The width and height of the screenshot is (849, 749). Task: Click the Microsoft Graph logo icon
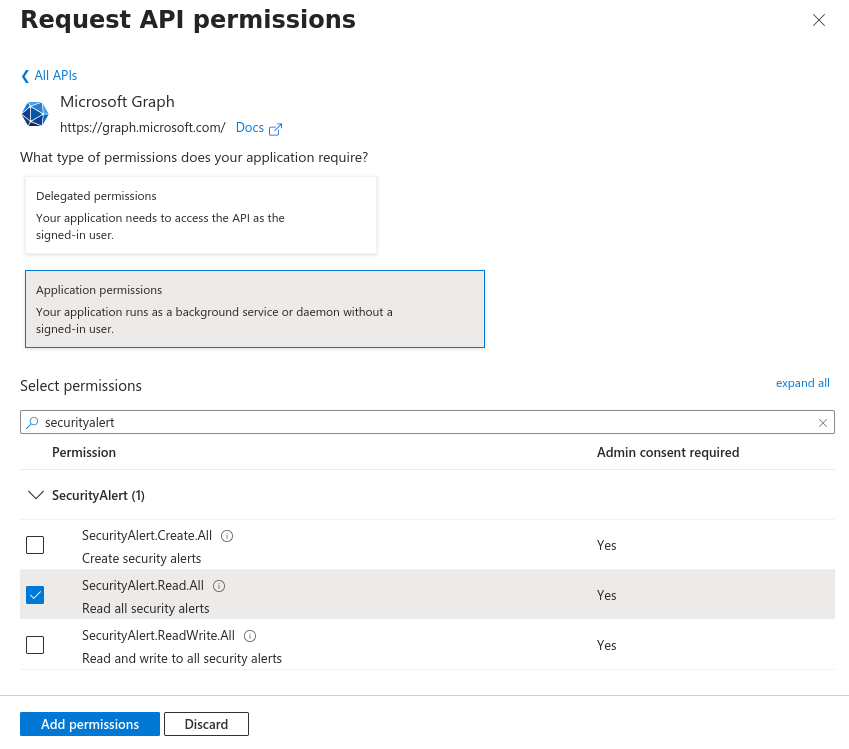coord(35,114)
